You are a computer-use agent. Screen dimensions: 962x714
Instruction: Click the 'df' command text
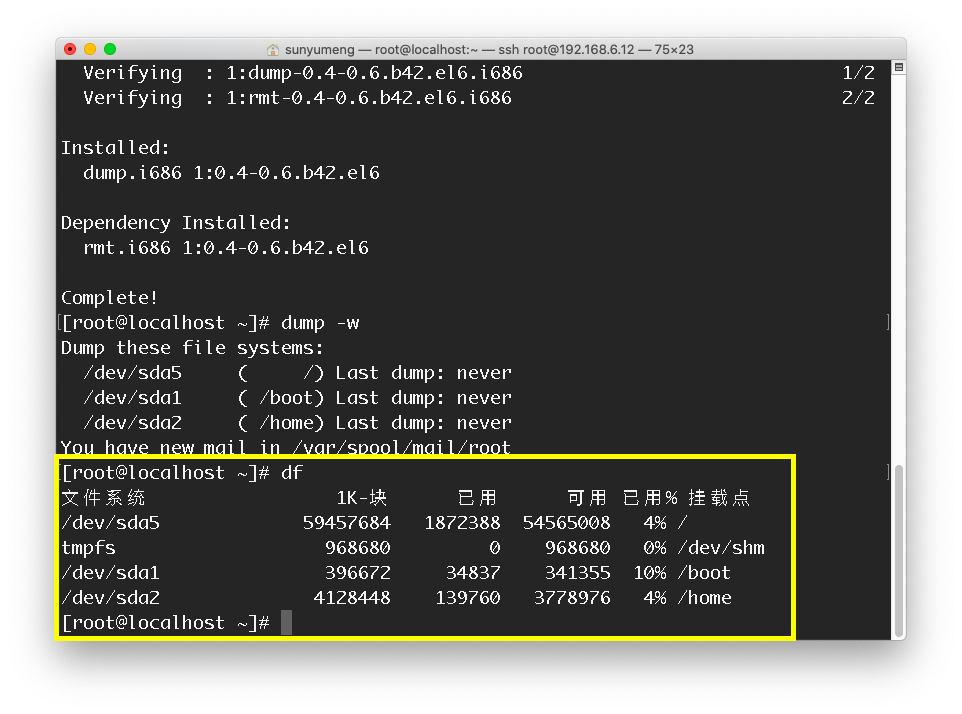pos(292,473)
